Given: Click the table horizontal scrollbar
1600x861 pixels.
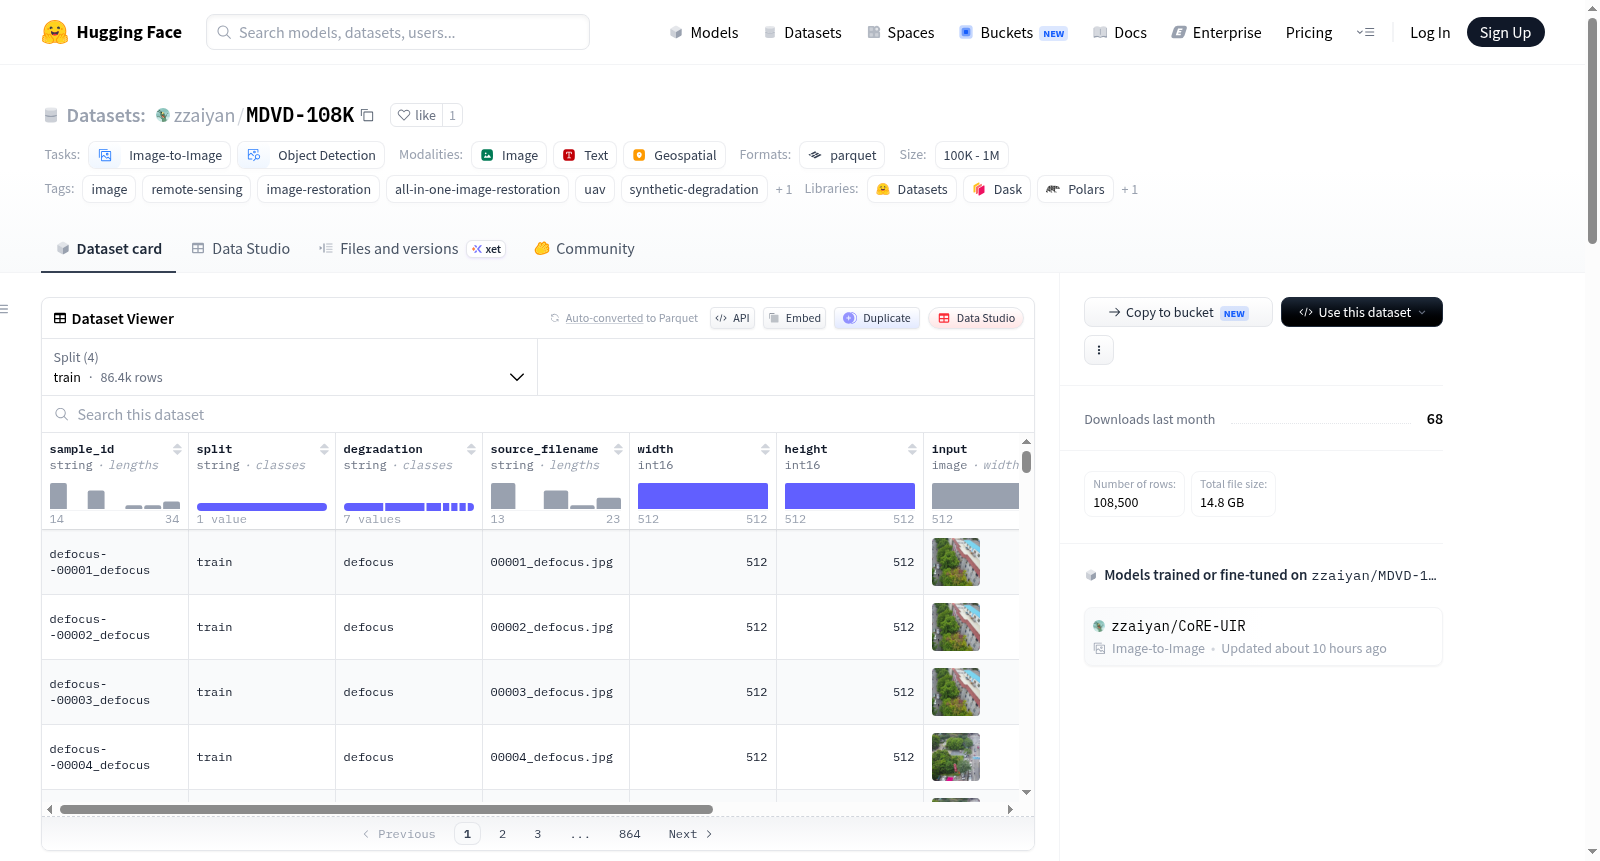Looking at the screenshot, I should 386,809.
